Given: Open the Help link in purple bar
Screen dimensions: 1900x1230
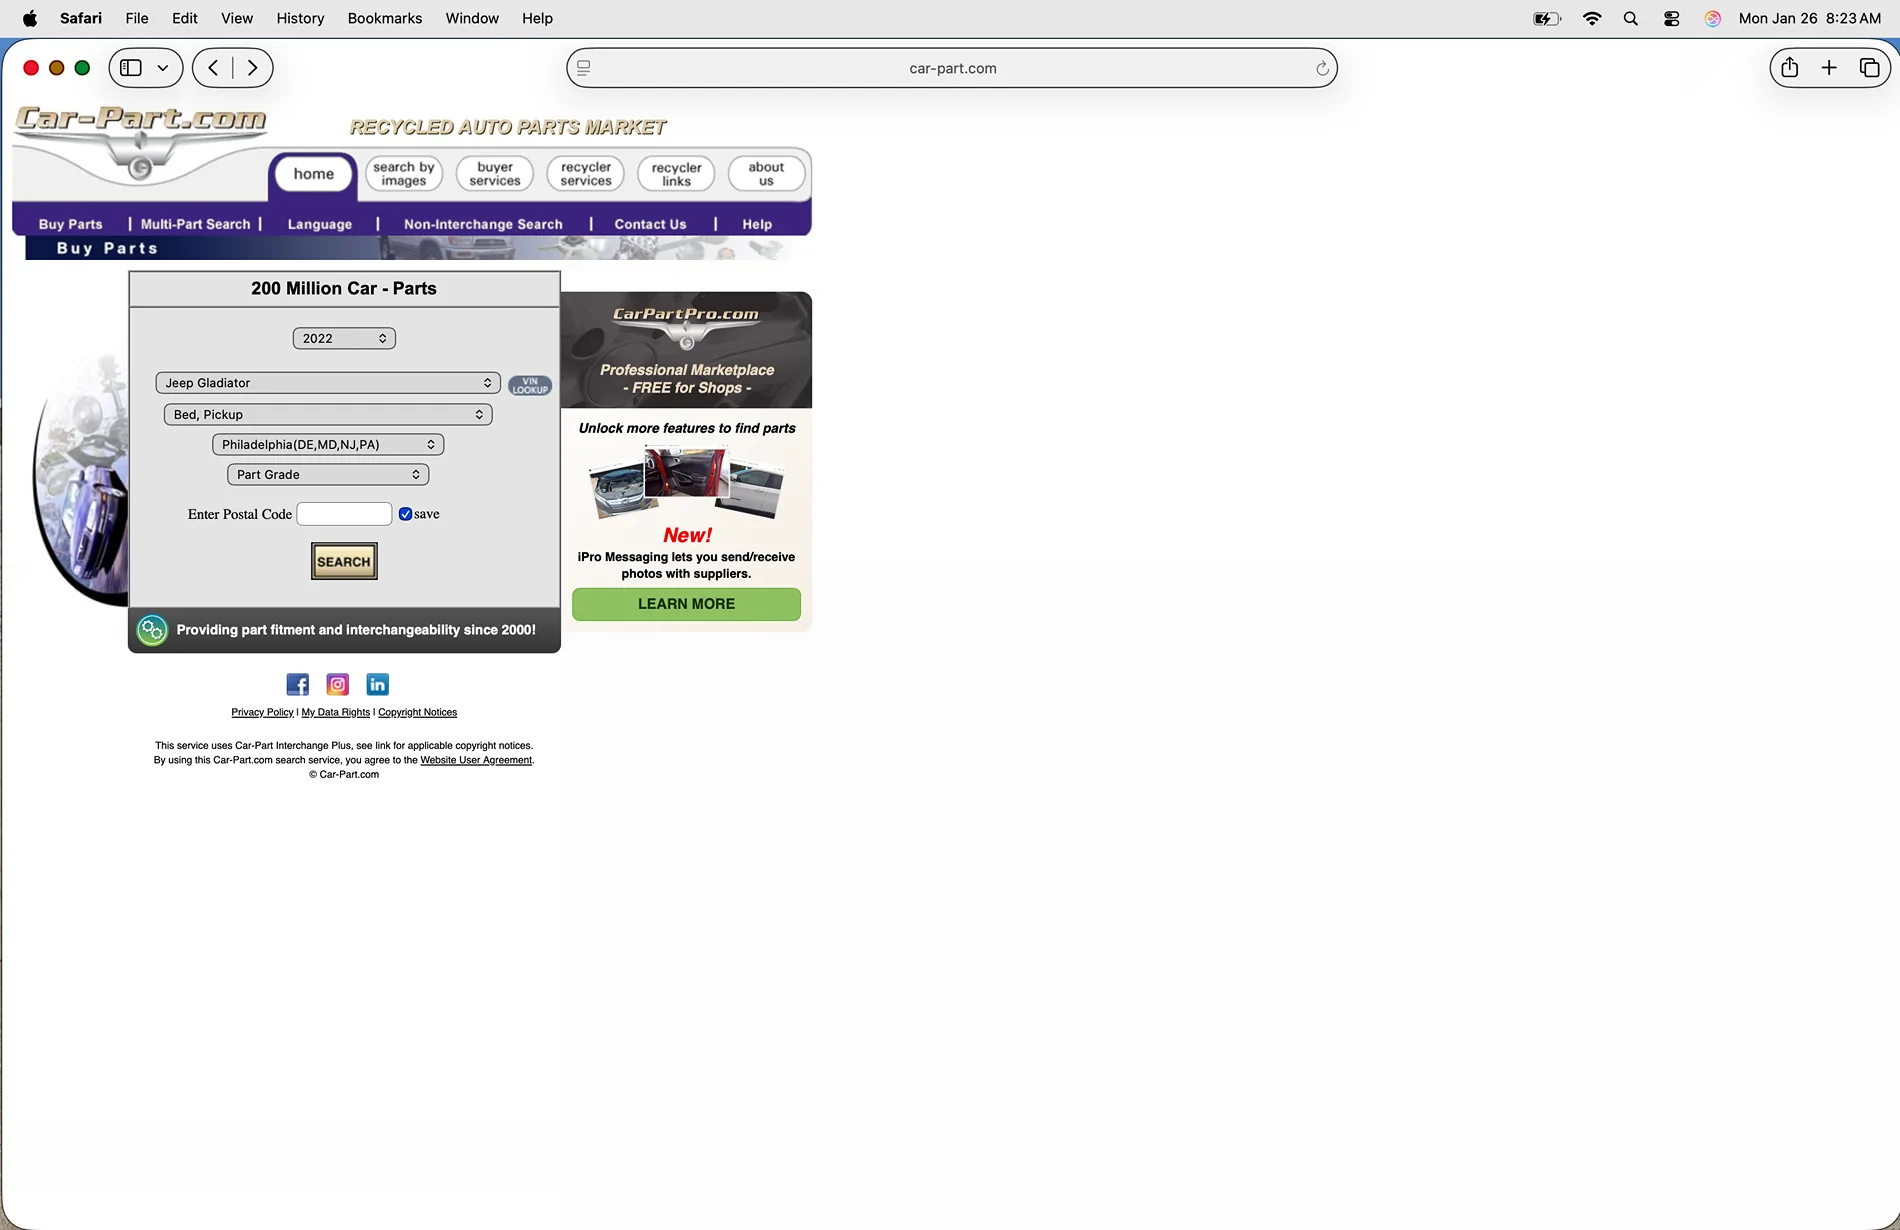Looking at the screenshot, I should point(757,224).
